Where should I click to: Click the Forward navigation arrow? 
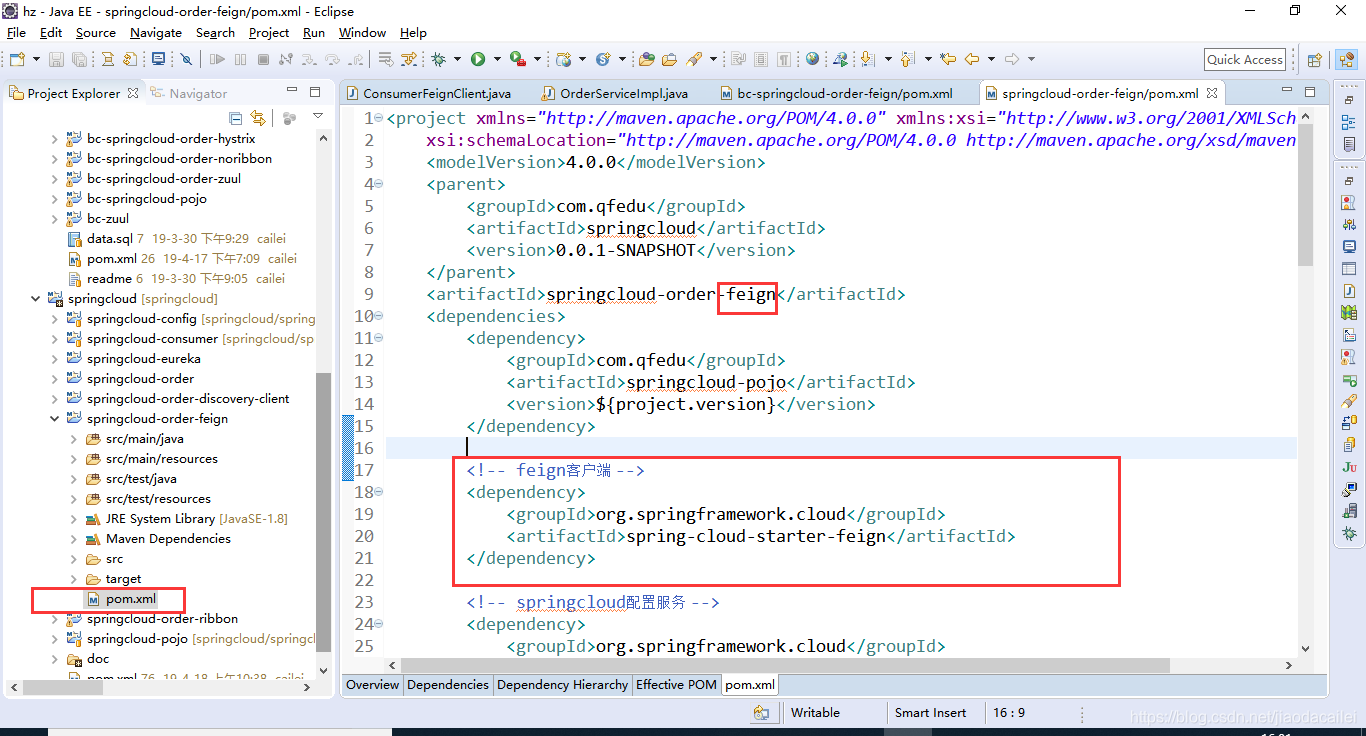[x=1011, y=60]
